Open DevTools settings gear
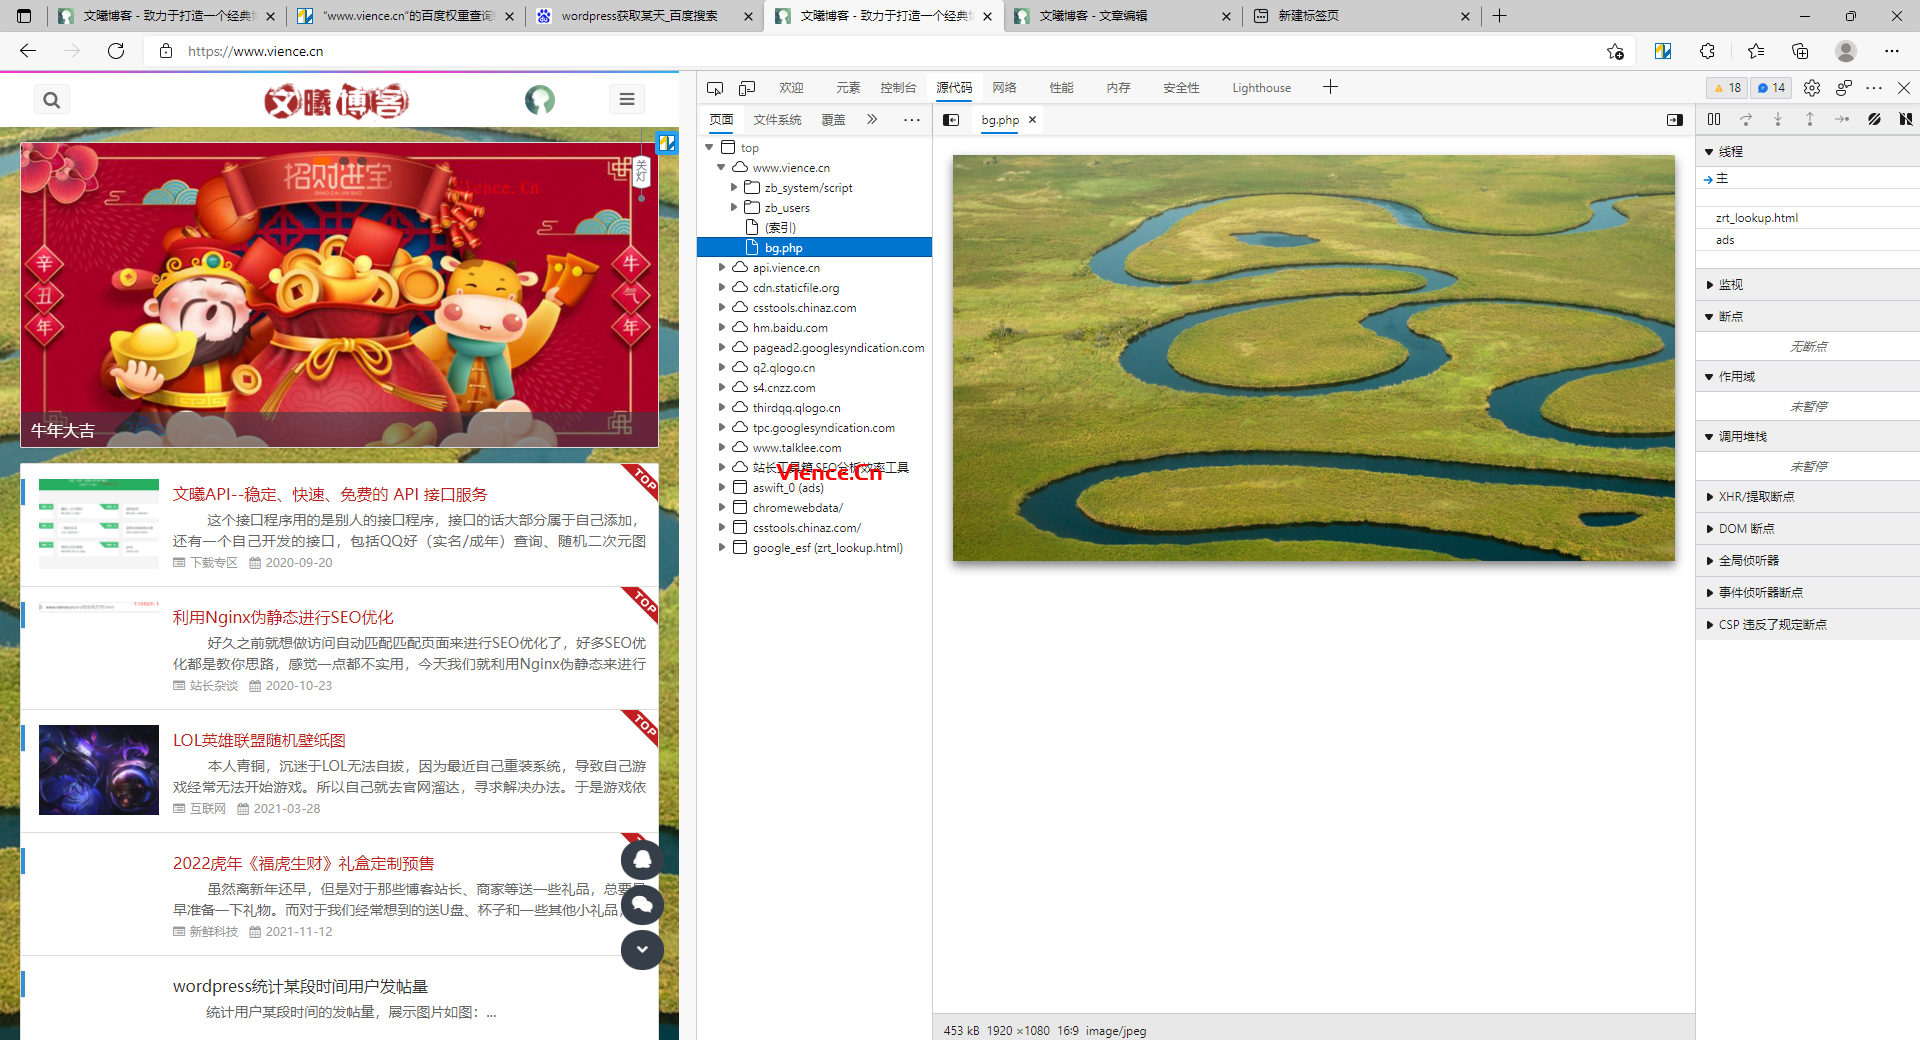The image size is (1920, 1040). click(x=1811, y=88)
